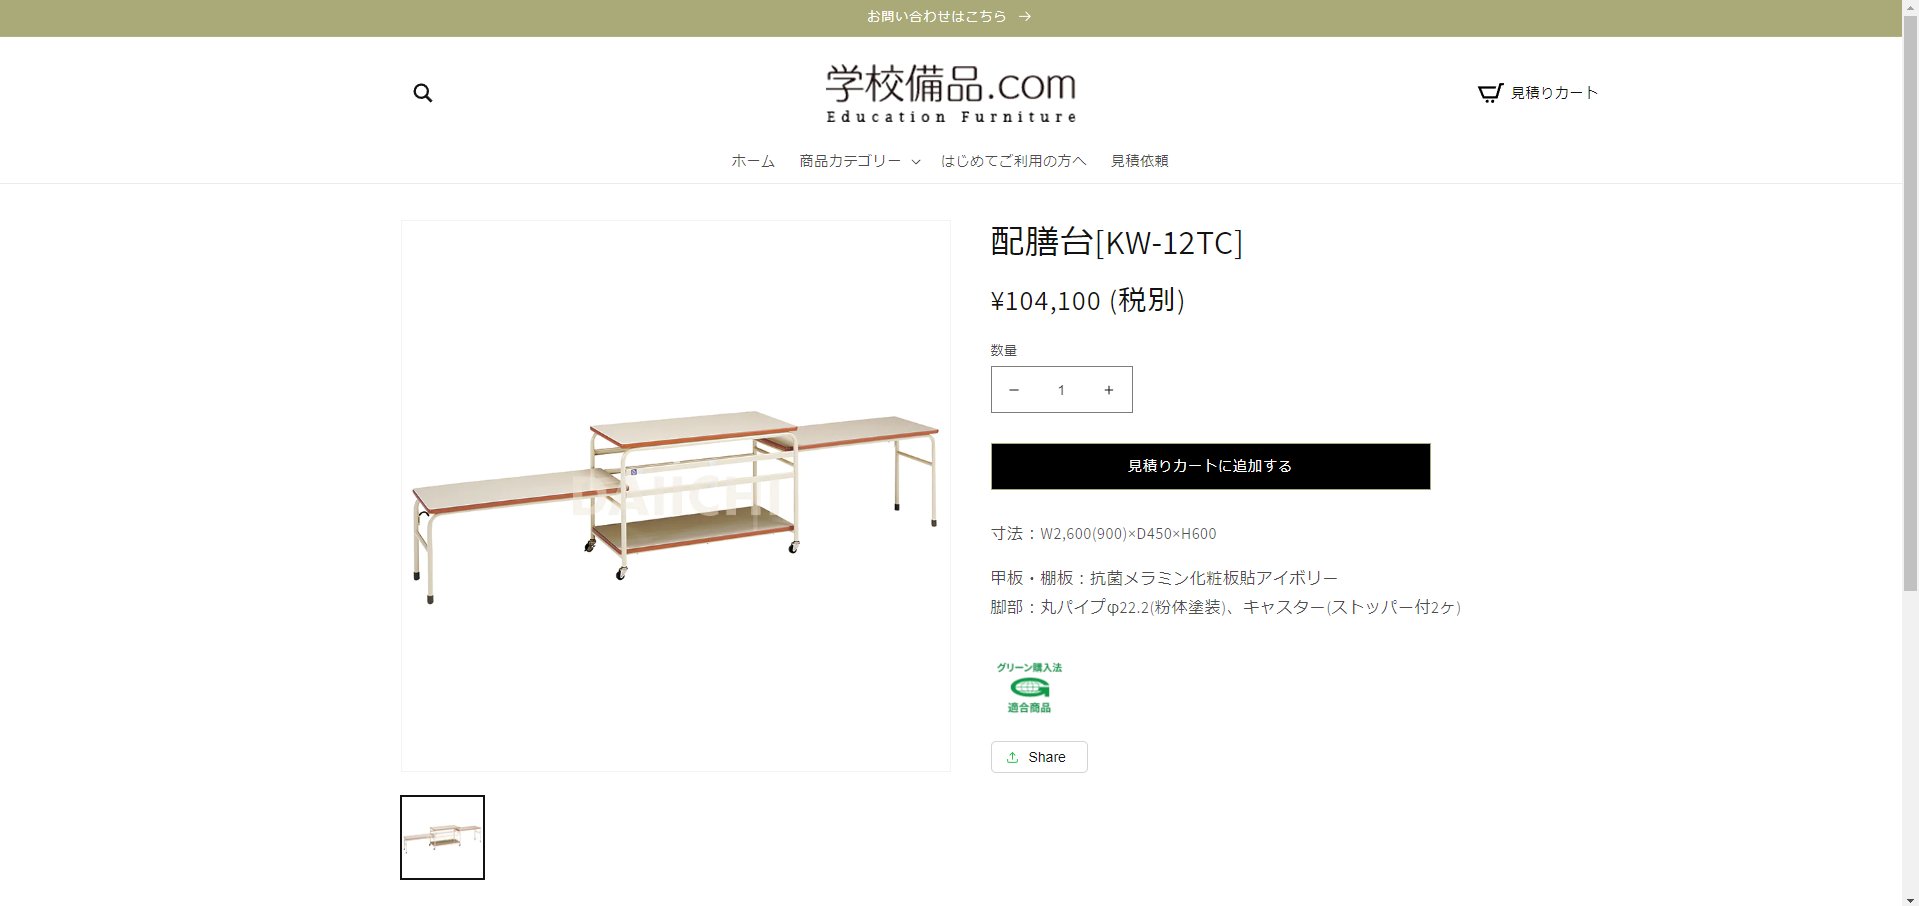Screen dimensions: 1919x906
Task: Select the product thumbnail image
Action: (x=442, y=838)
